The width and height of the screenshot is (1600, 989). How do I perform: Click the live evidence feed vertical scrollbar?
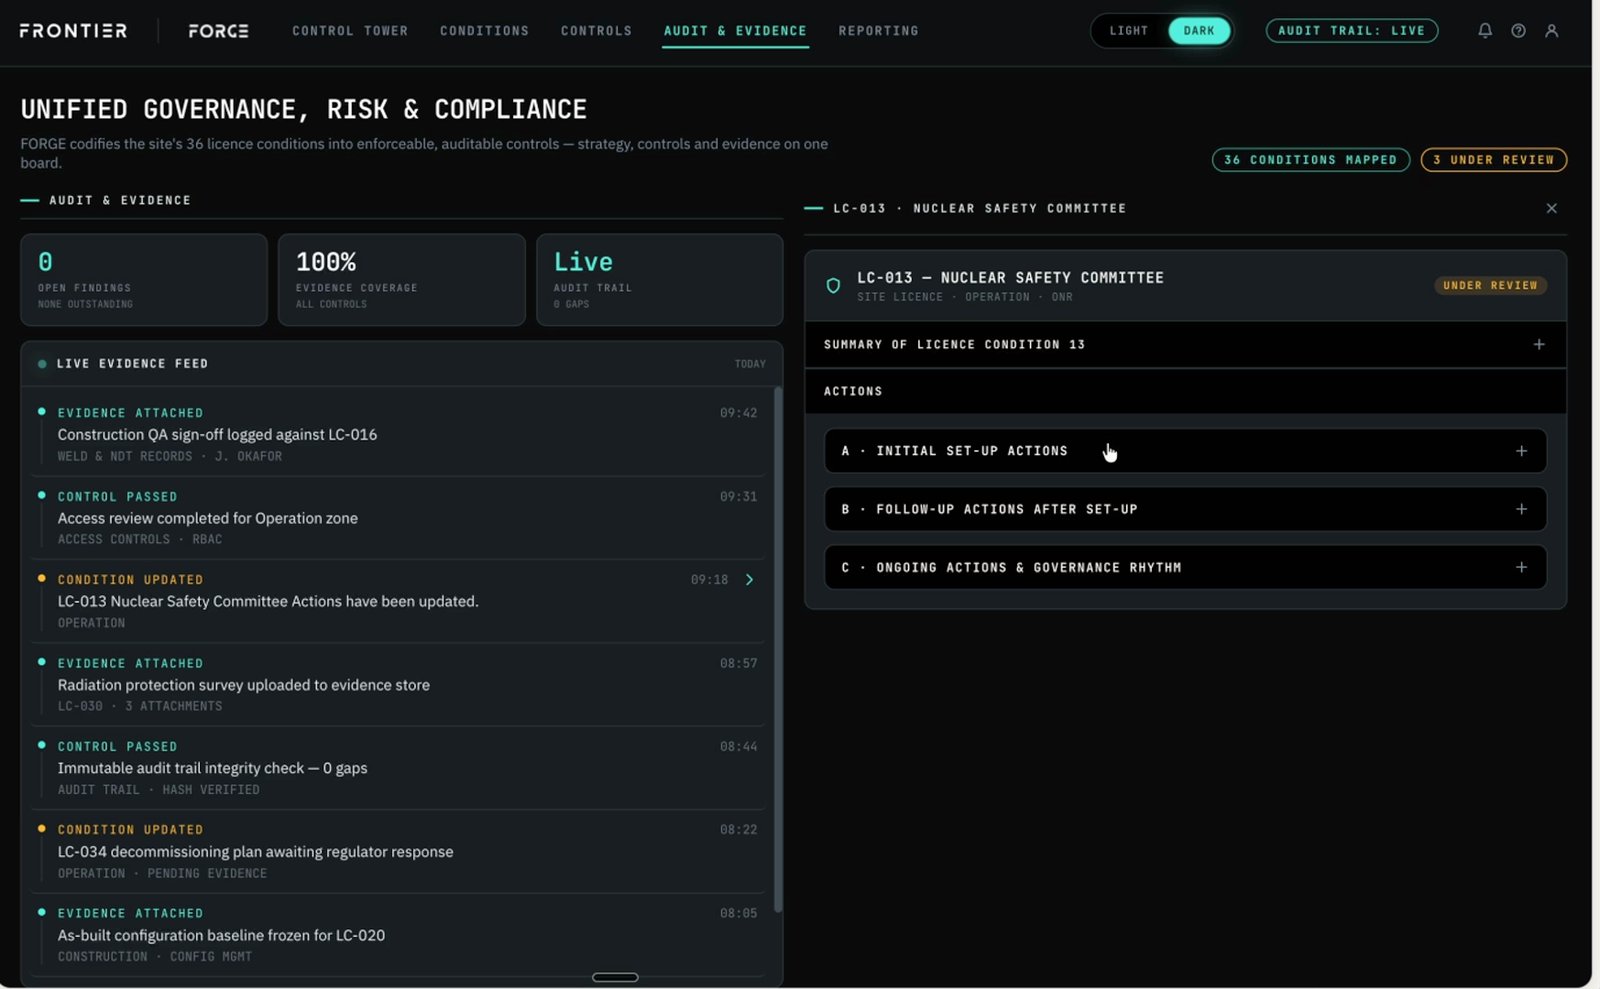click(778, 650)
